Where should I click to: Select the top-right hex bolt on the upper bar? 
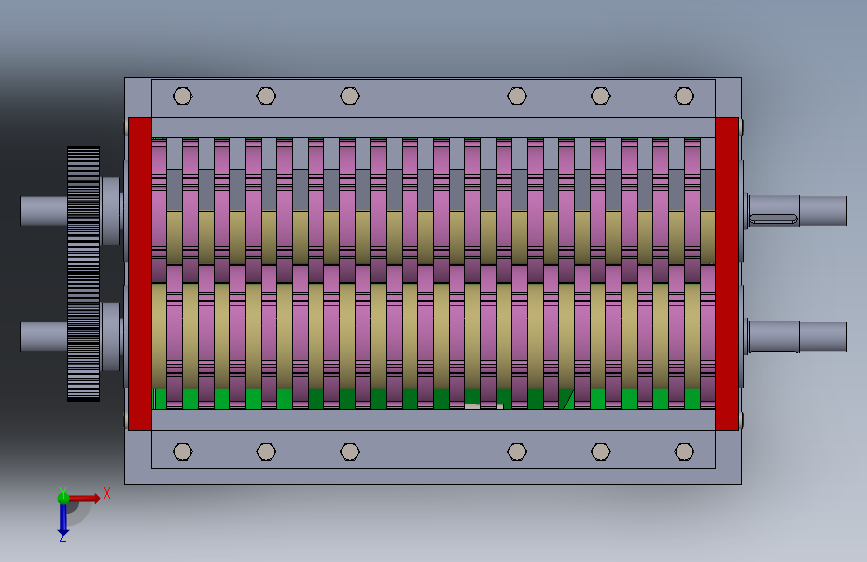point(684,96)
